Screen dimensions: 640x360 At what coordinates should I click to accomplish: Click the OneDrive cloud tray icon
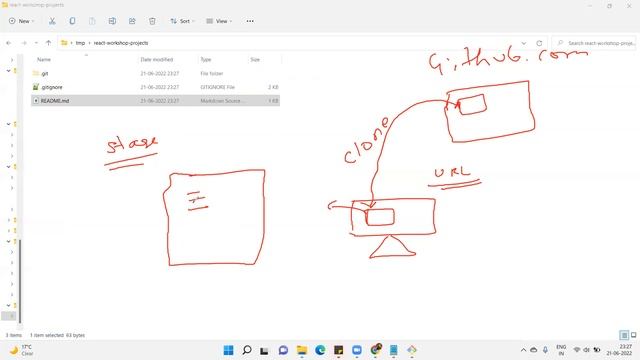point(533,350)
